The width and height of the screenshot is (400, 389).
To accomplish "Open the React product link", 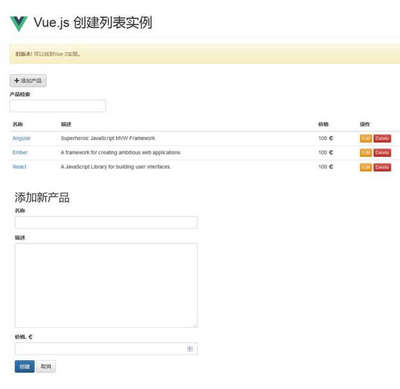I will tap(19, 167).
